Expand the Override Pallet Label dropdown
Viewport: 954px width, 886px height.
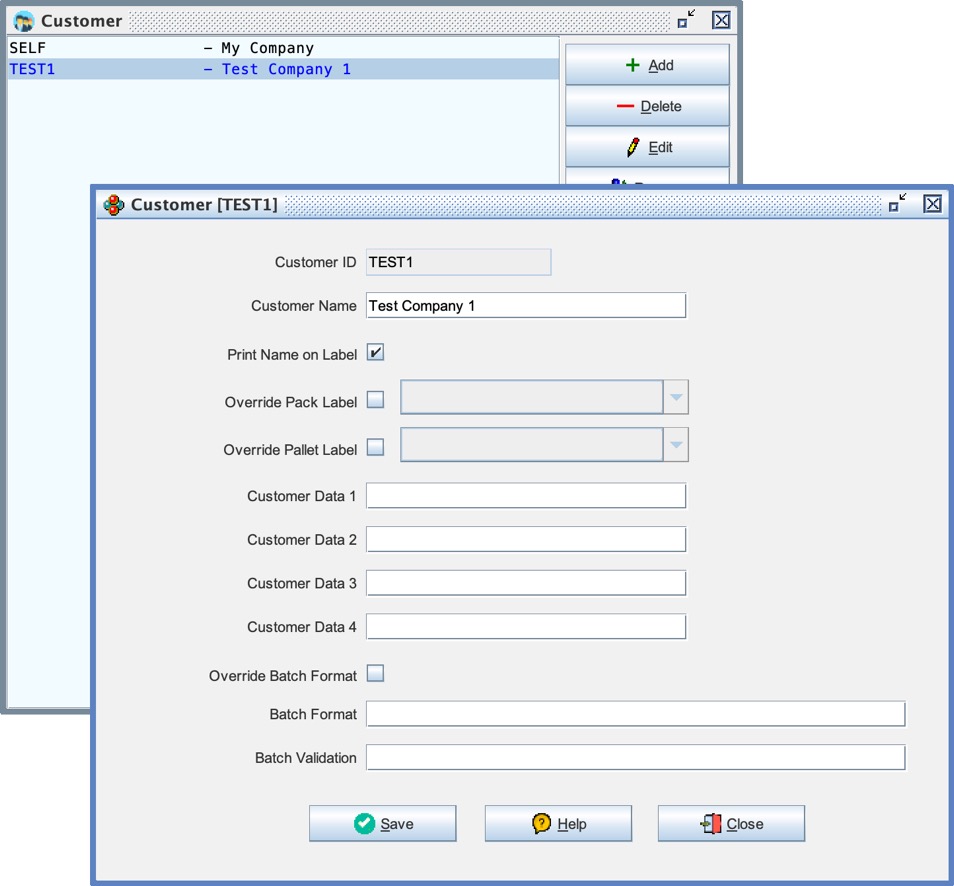[676, 445]
